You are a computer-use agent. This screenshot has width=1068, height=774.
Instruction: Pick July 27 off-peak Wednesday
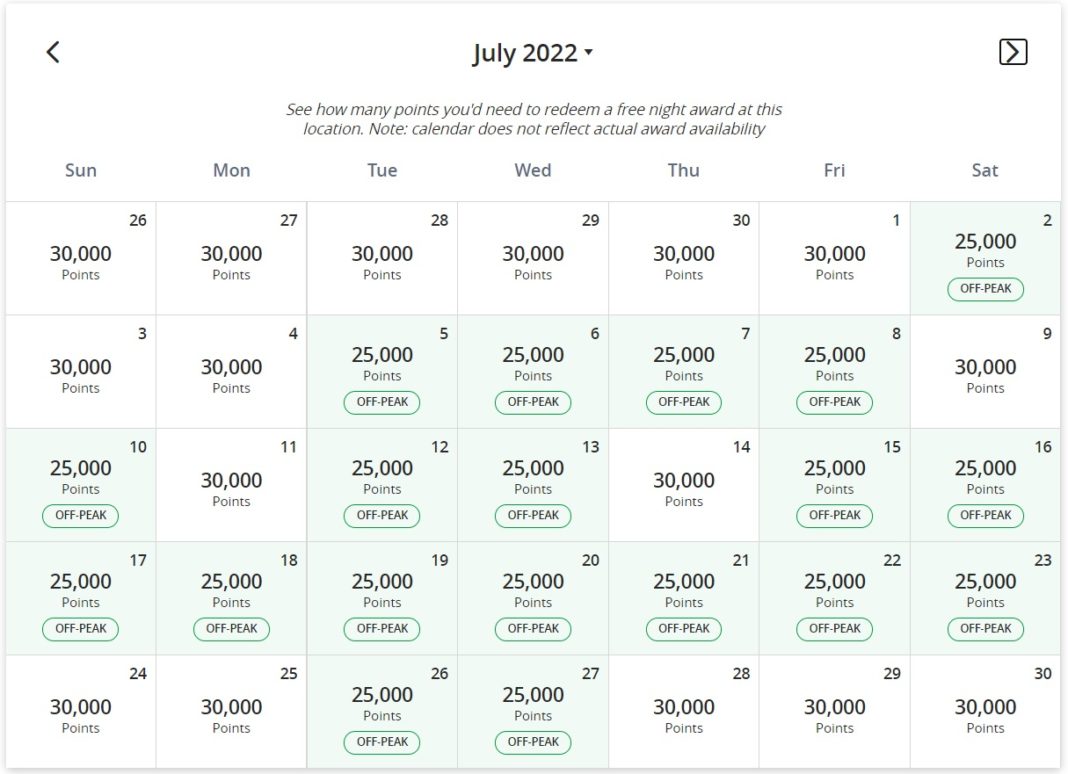(x=533, y=710)
